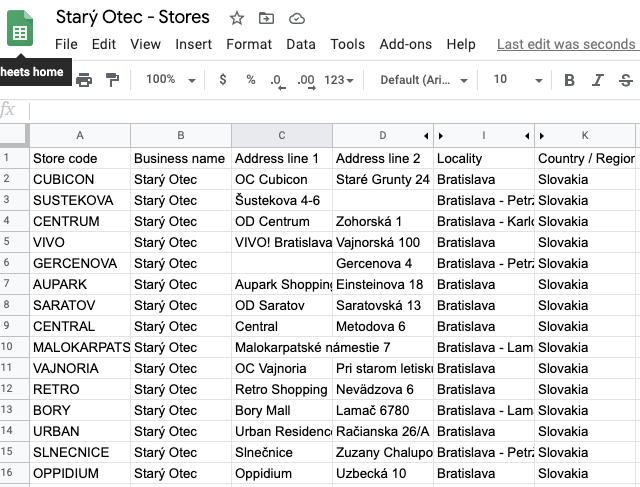Viewport: 640px width, 487px height.
Task: Select the Malokarpatské námestie 7 cell
Action: click(x=282, y=347)
